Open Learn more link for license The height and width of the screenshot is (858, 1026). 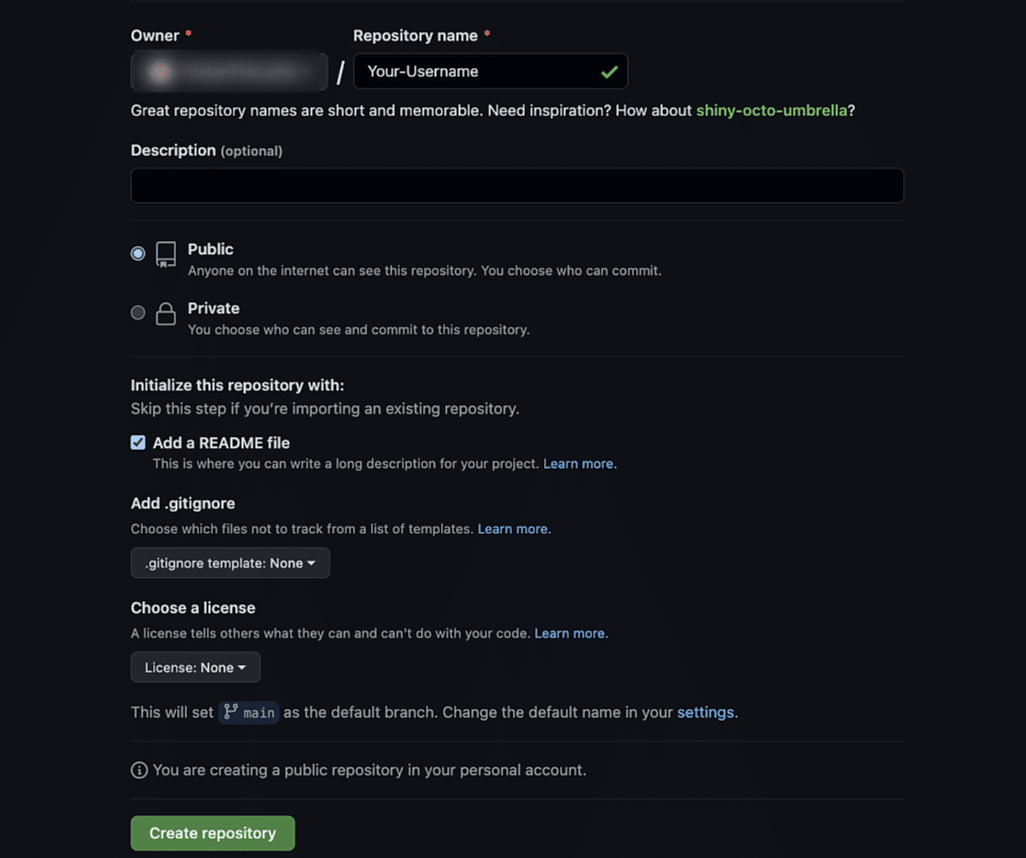(571, 634)
